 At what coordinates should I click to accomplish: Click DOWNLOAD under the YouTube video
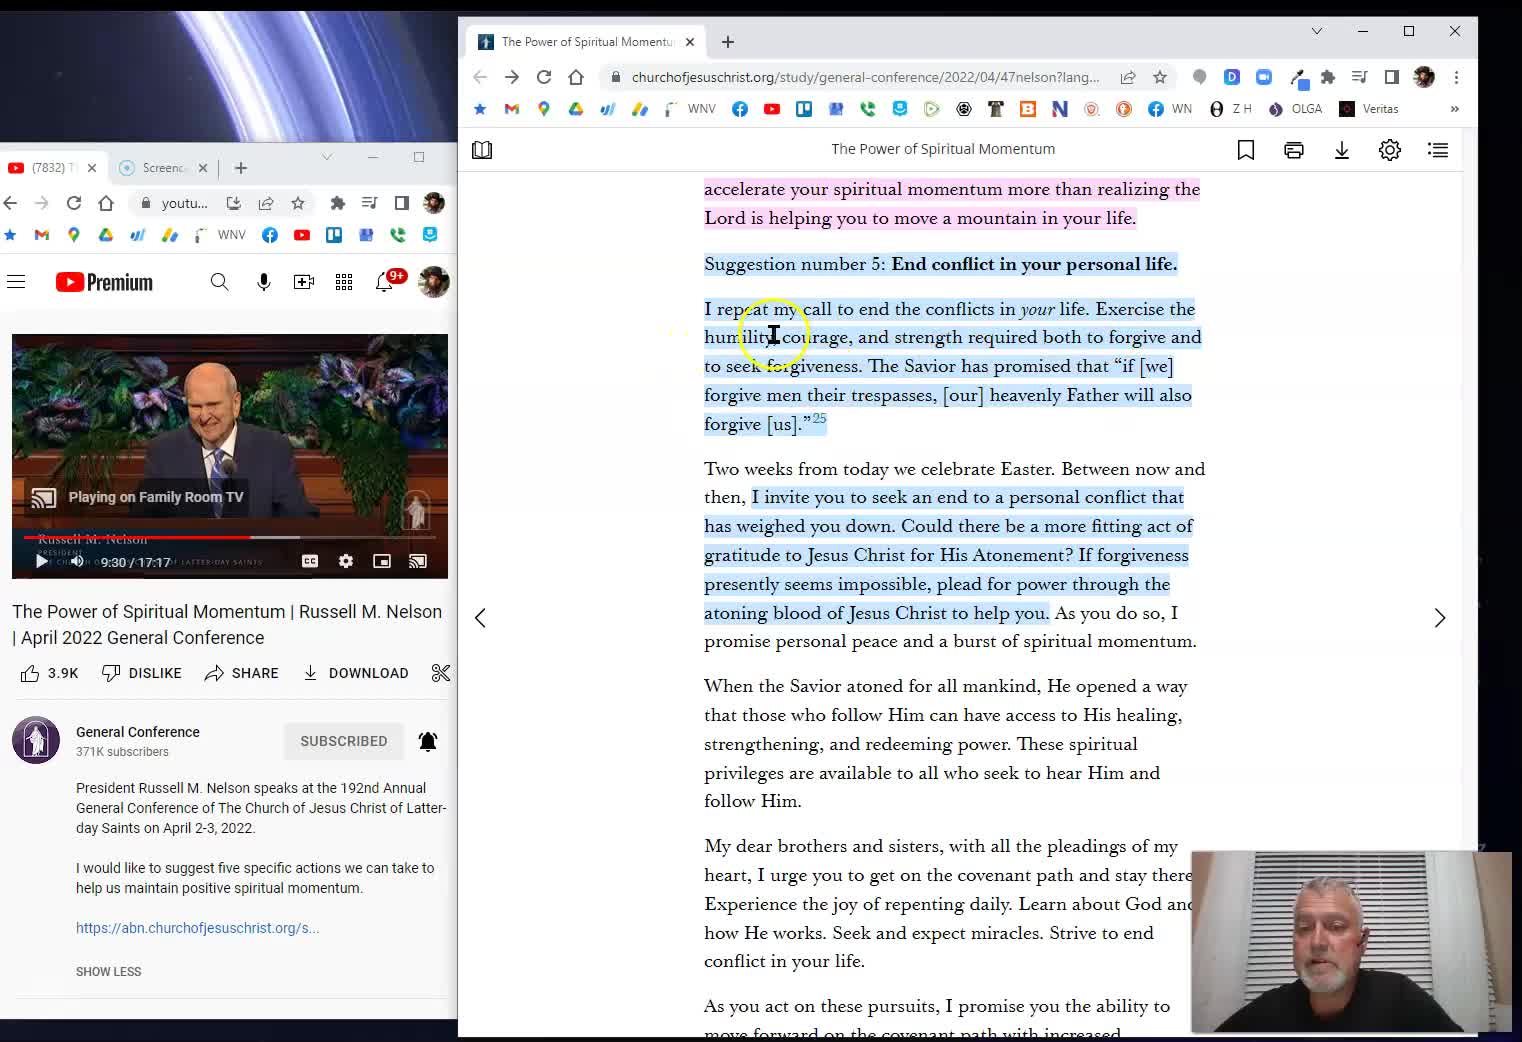coord(356,673)
